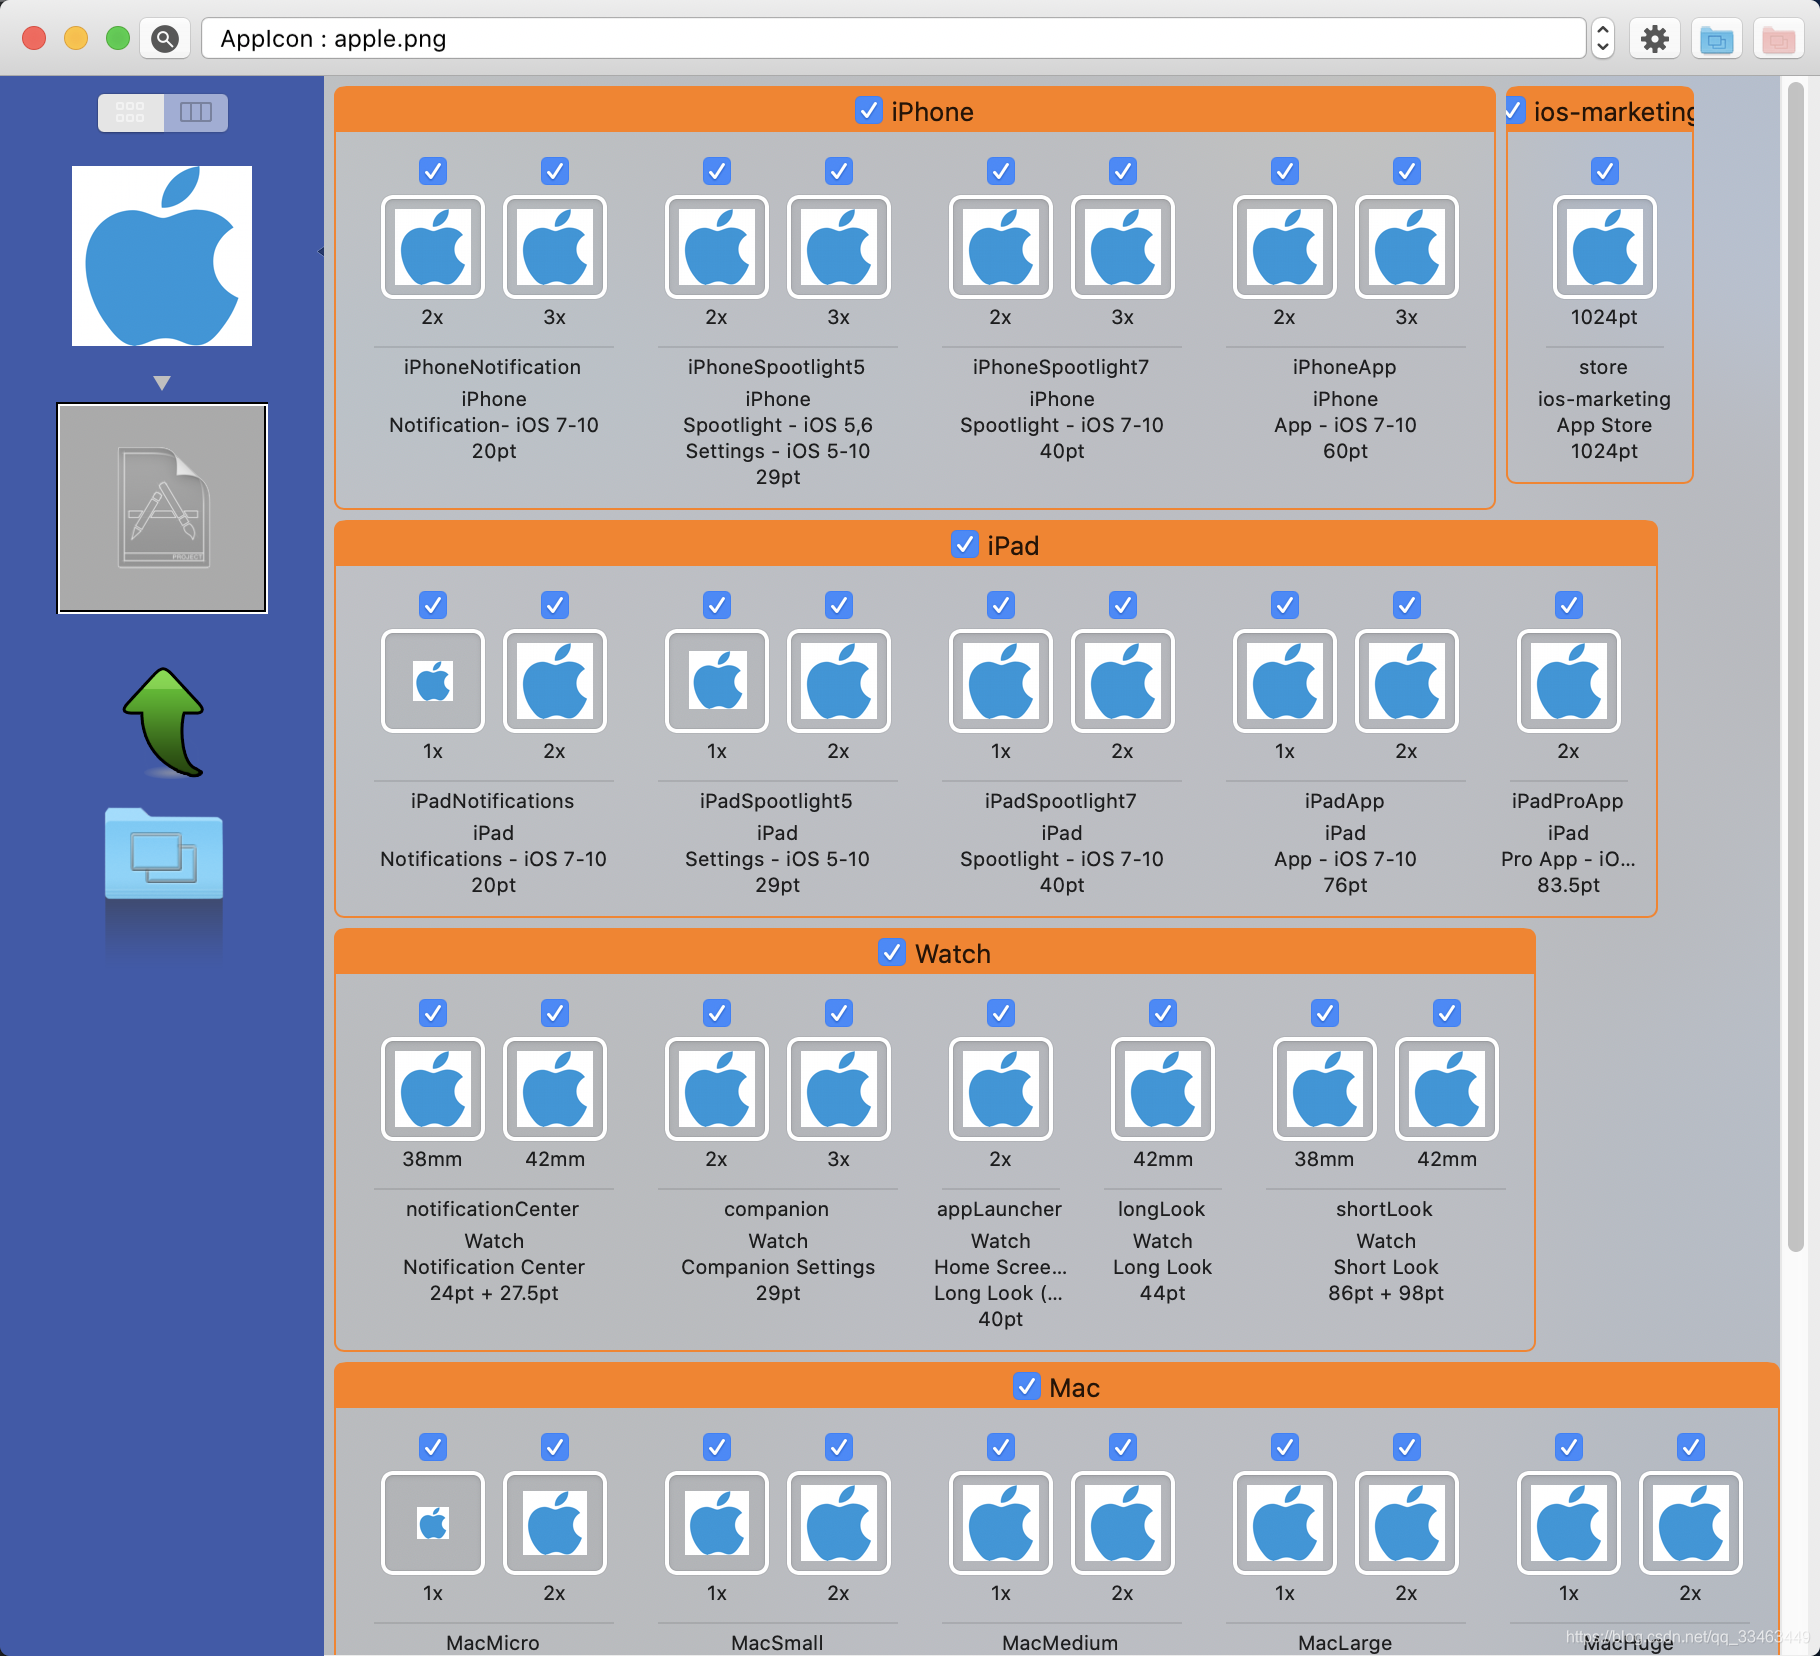The width and height of the screenshot is (1820, 1656).
Task: Open the blue output folder in sidebar
Action: coord(164,854)
